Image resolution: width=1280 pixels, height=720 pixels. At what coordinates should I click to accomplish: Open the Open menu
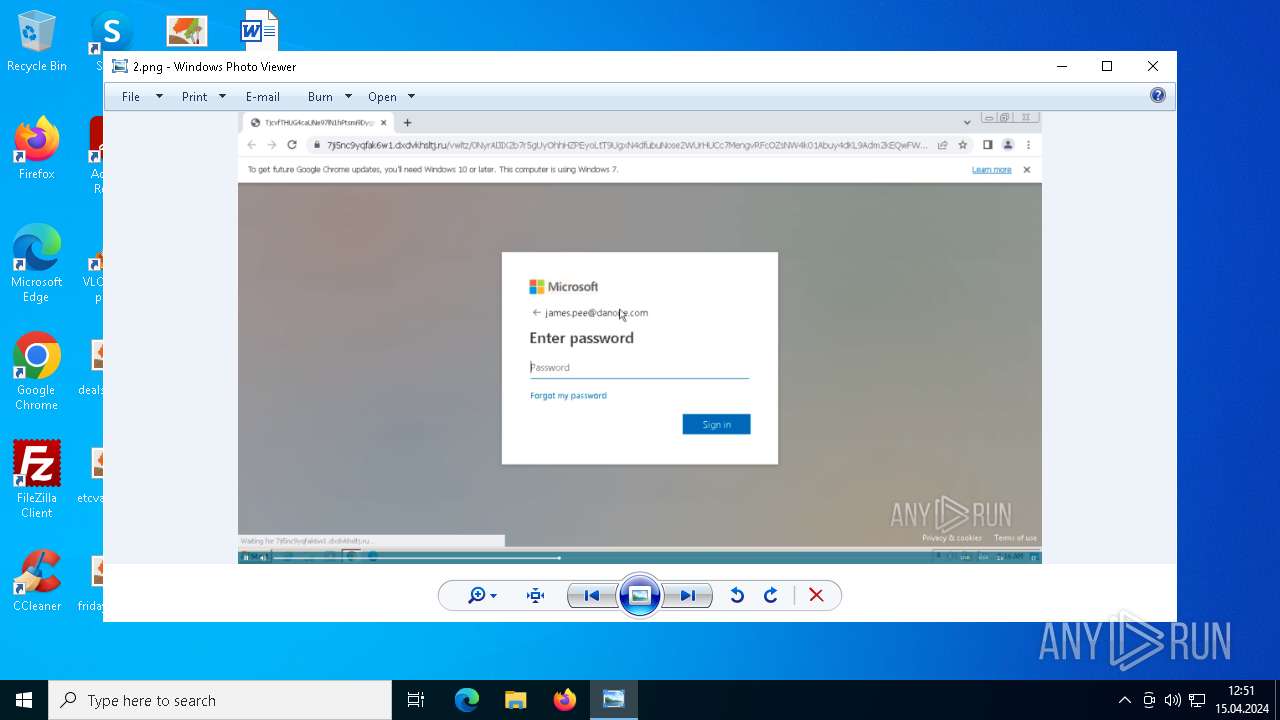pos(382,97)
